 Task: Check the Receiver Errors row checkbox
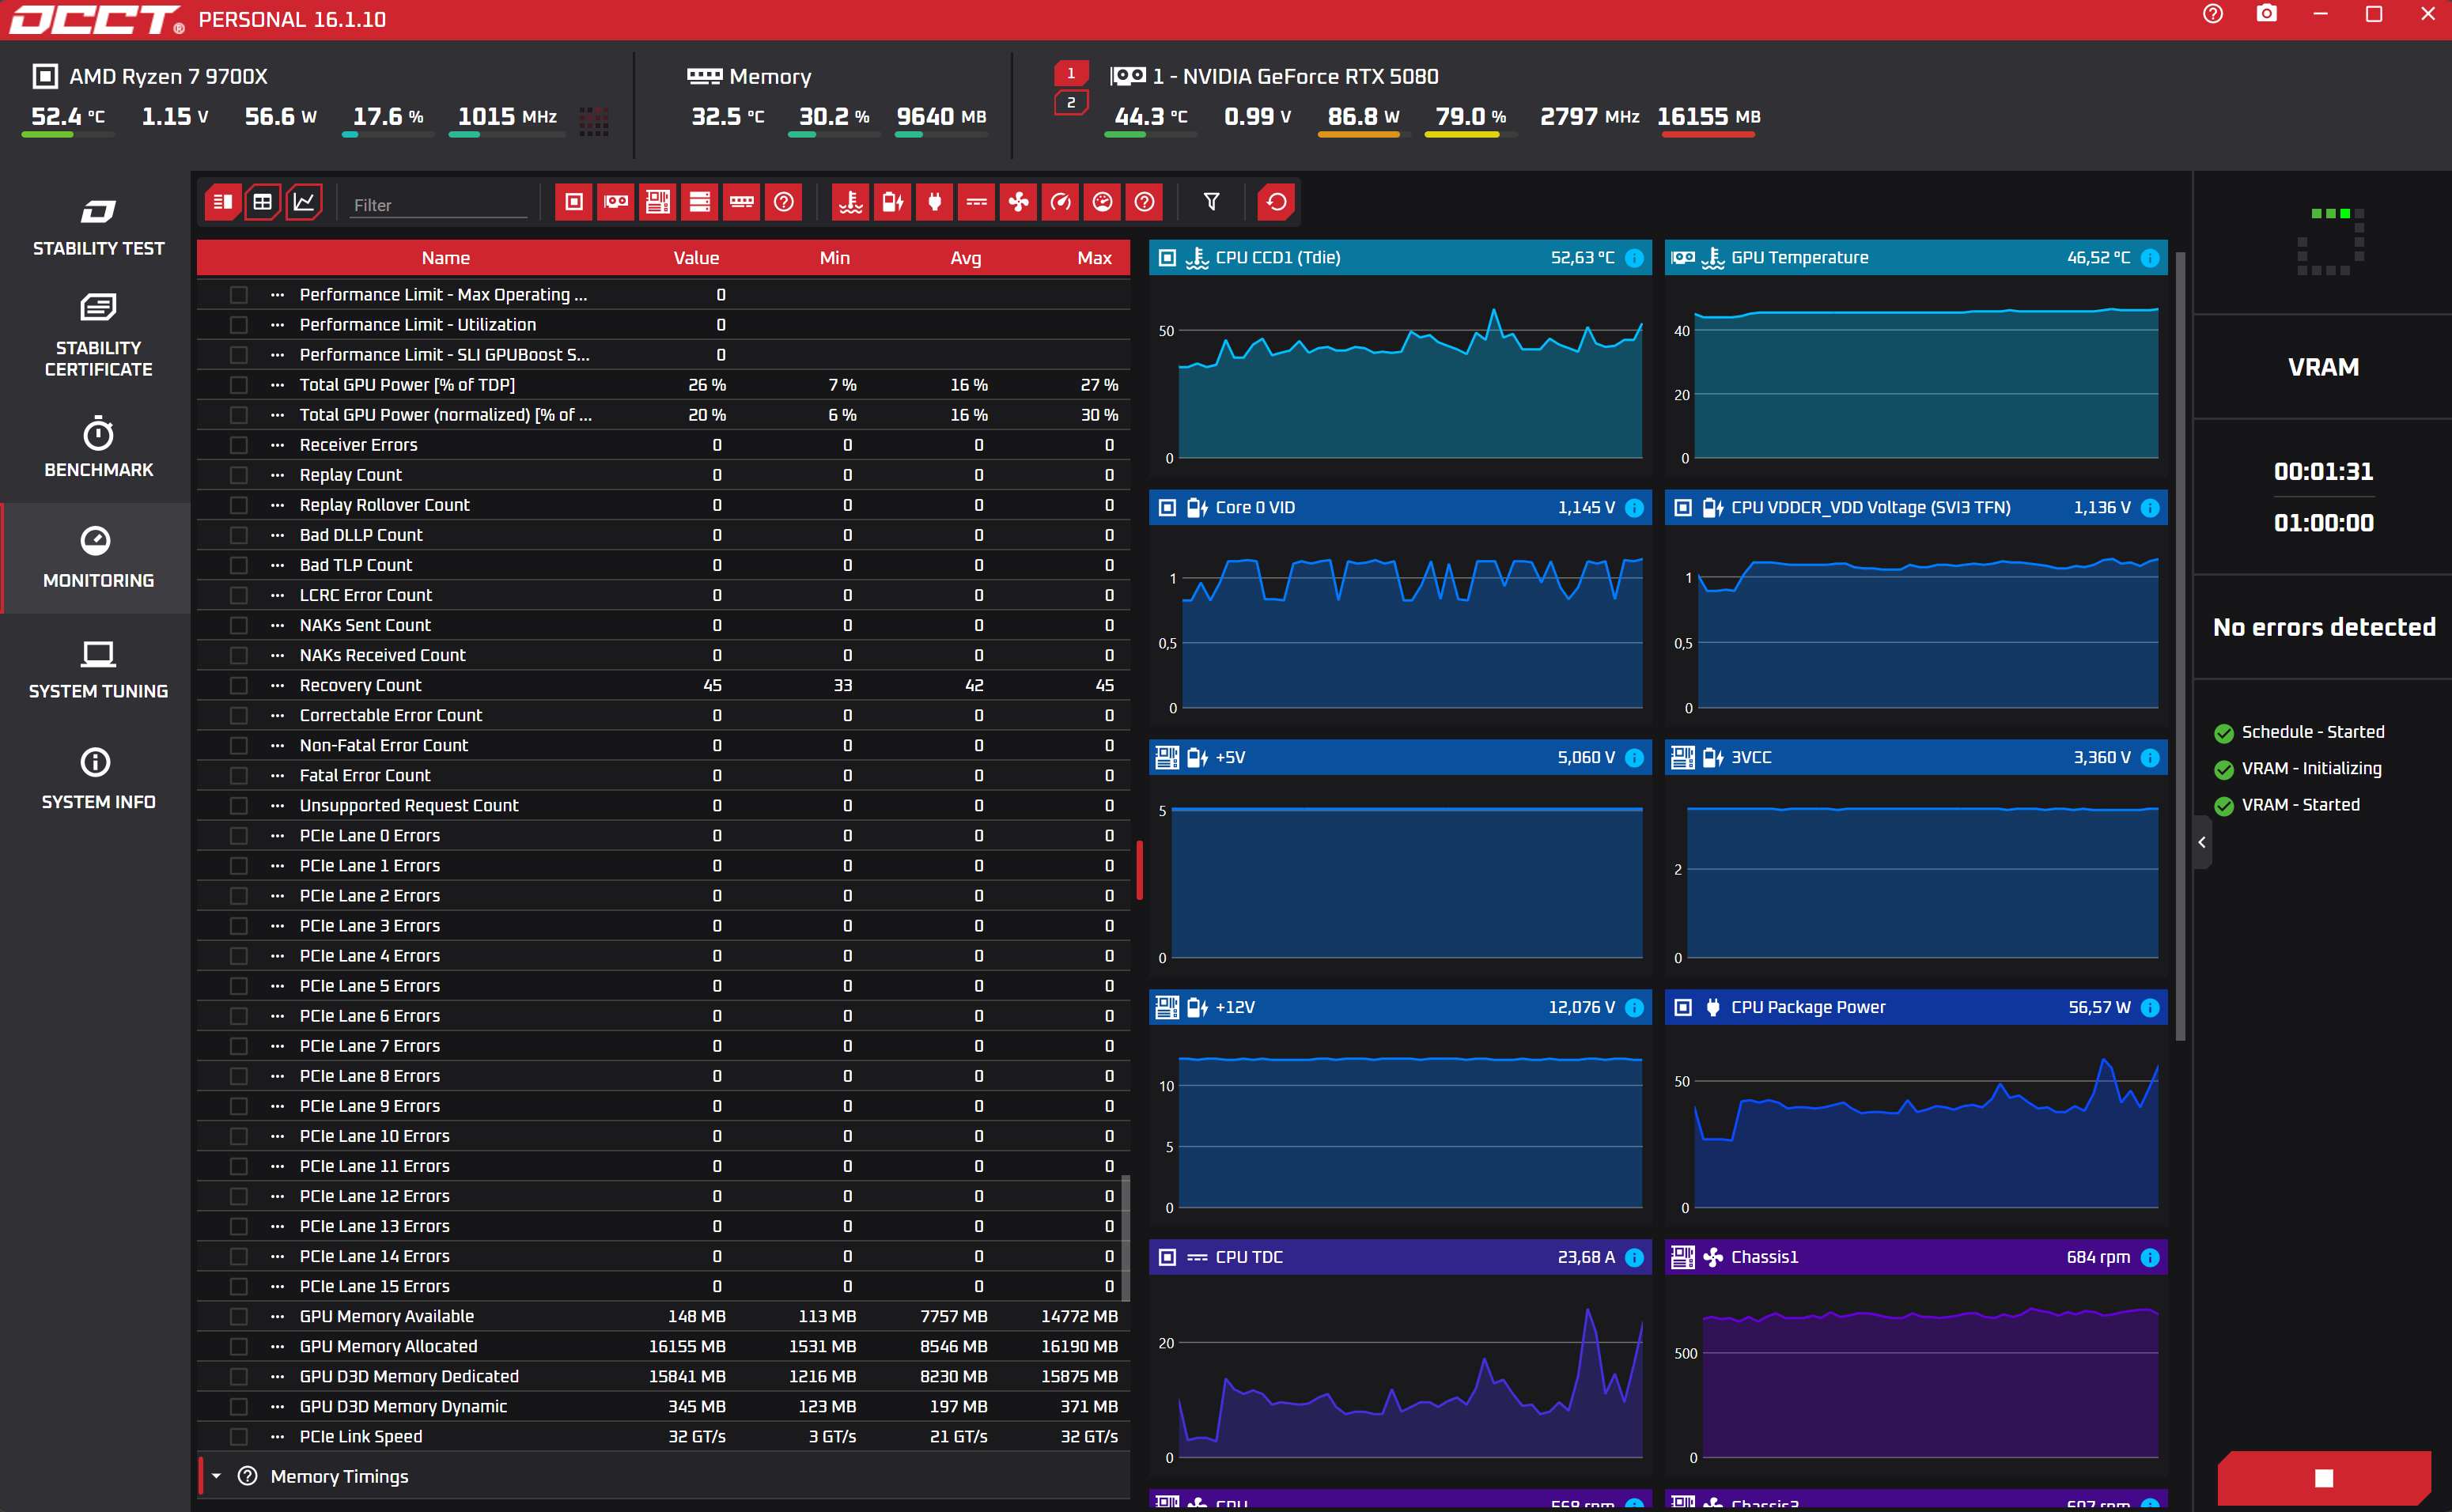[238, 445]
